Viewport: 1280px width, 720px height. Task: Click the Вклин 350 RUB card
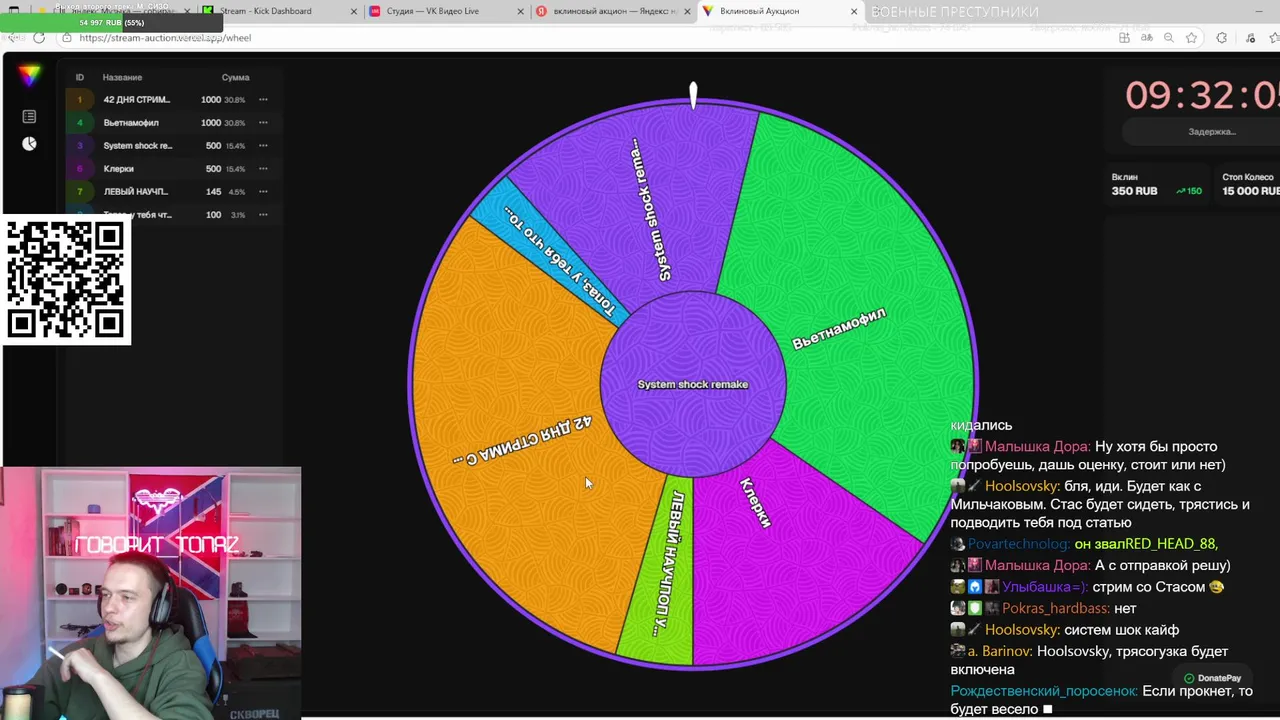click(x=1156, y=184)
